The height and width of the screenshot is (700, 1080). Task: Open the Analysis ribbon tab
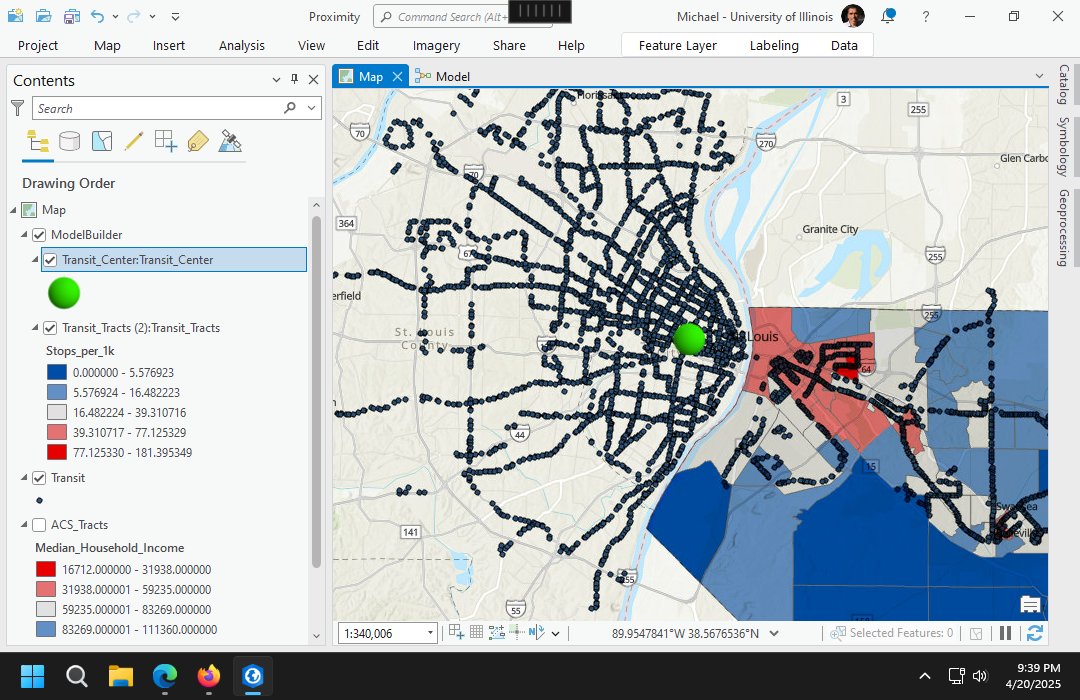242,45
